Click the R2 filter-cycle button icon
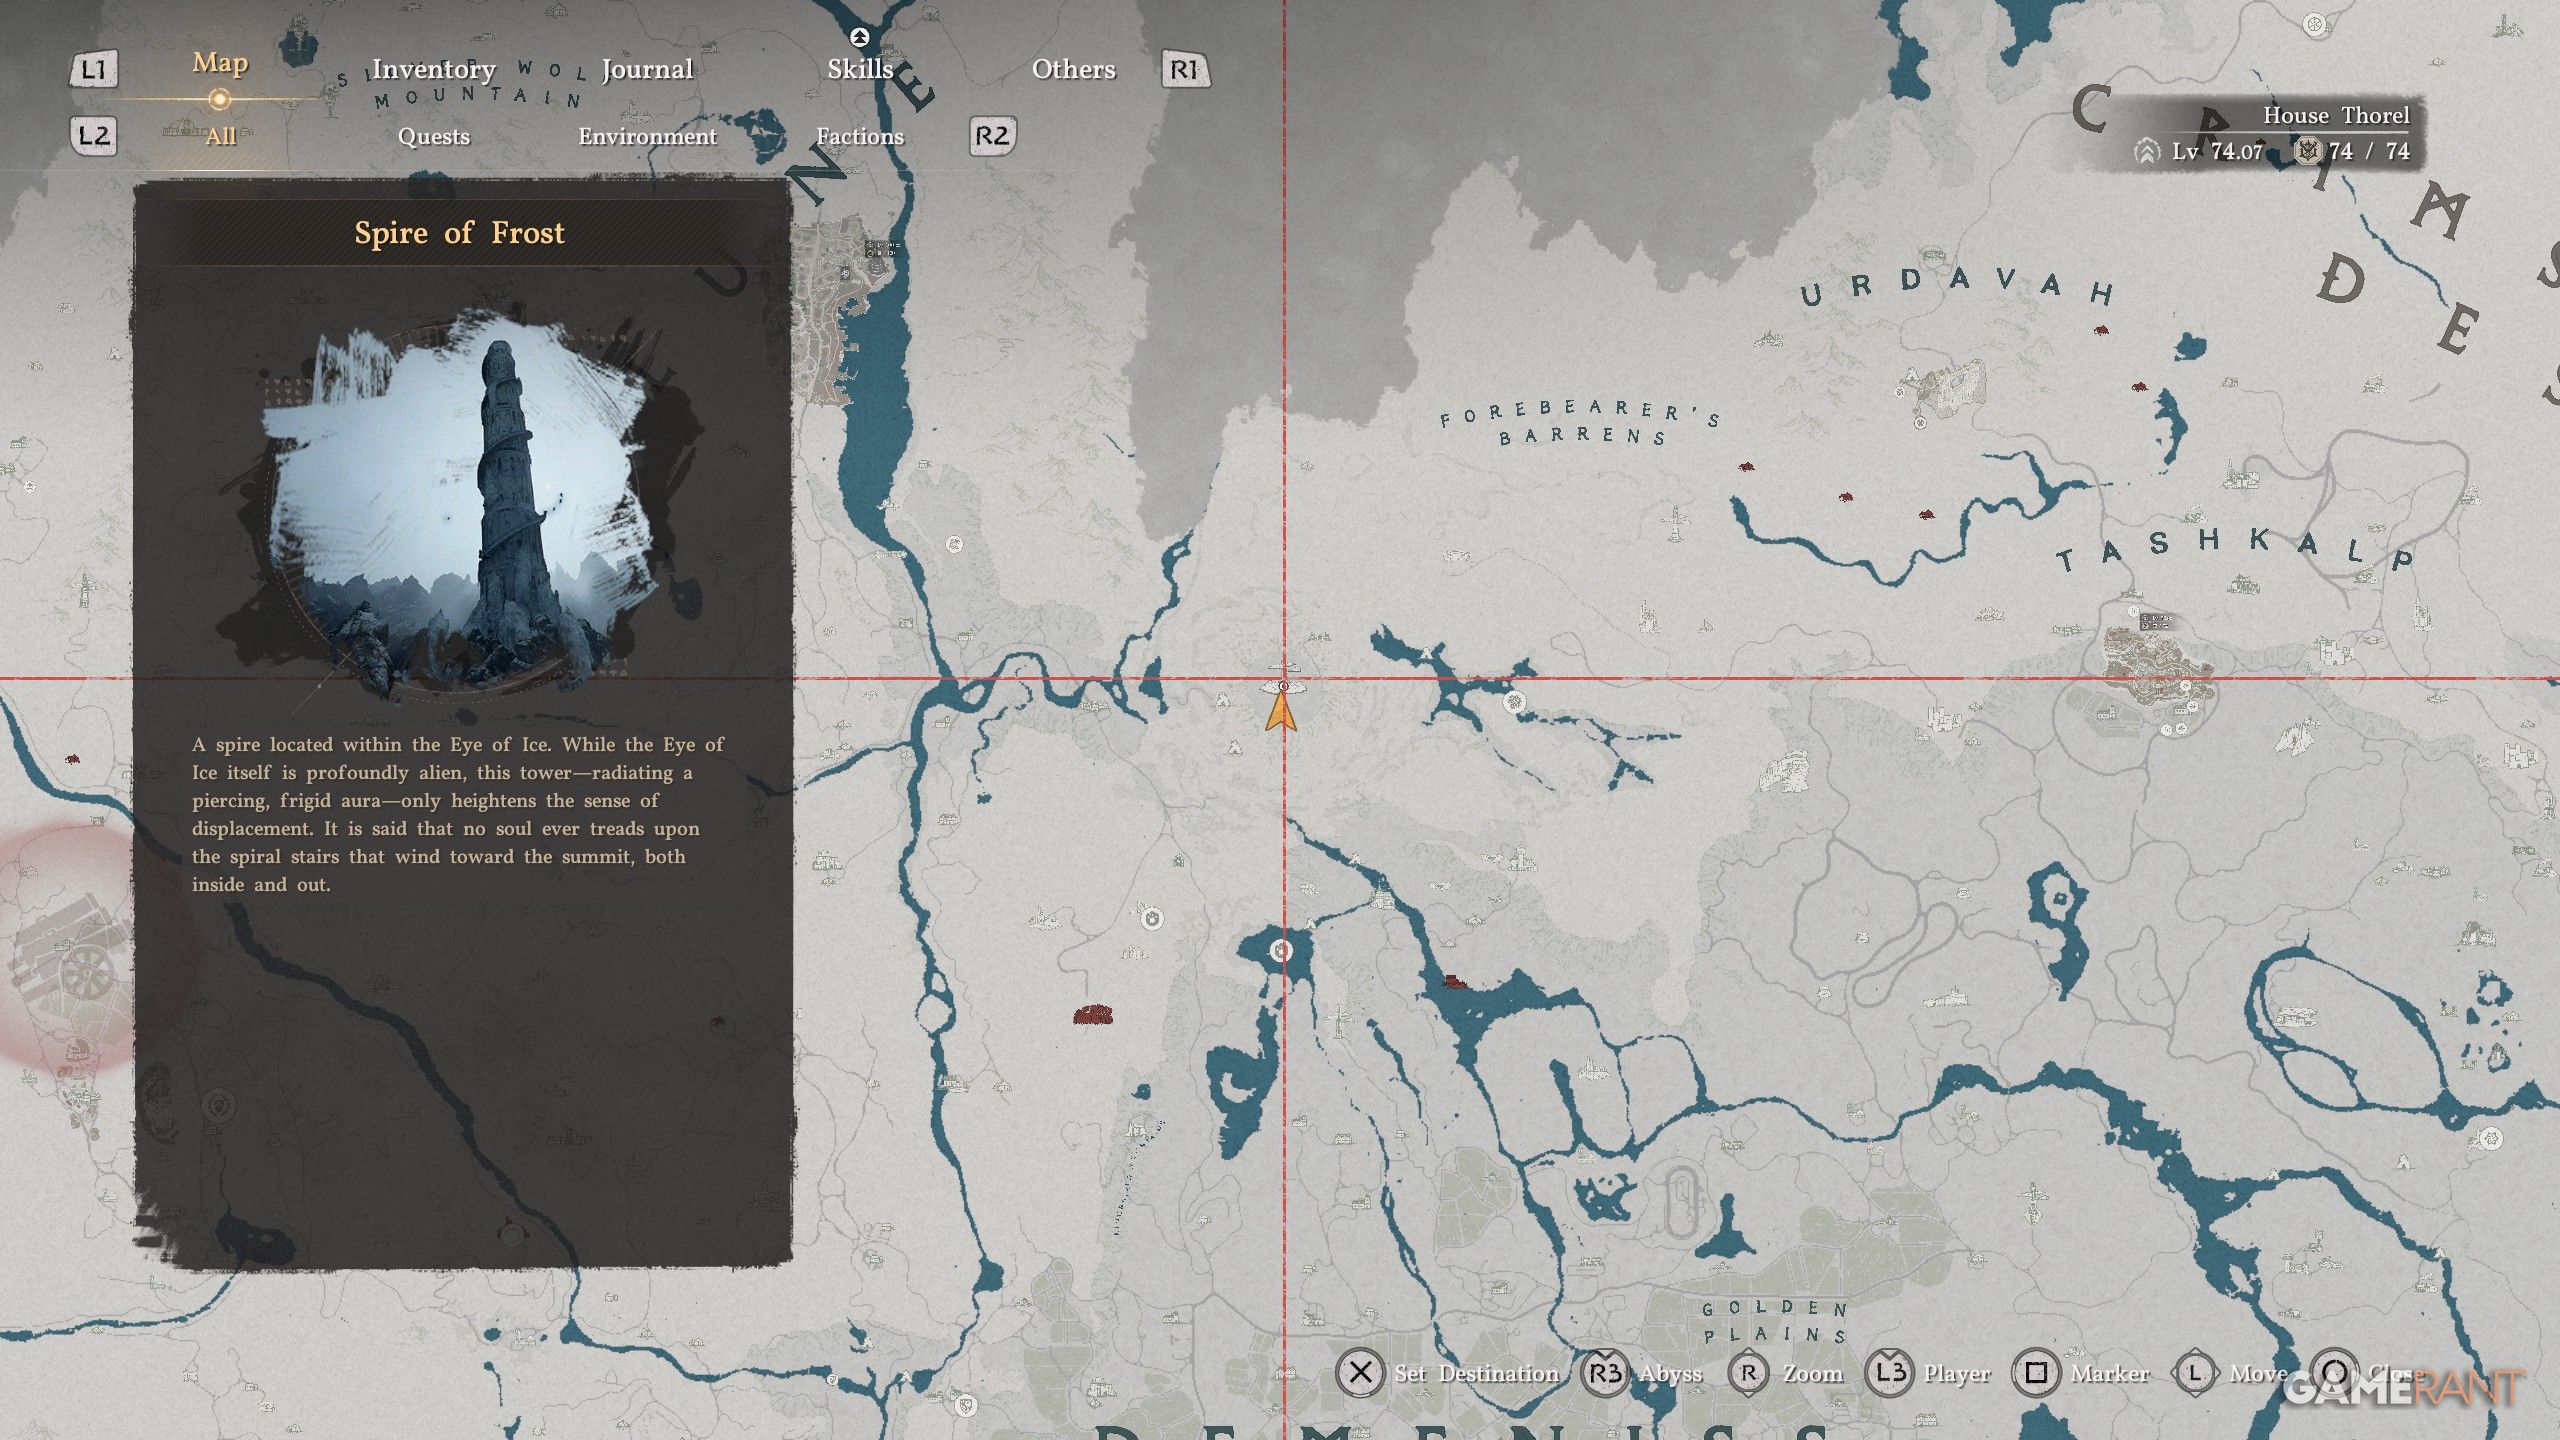 tap(992, 136)
